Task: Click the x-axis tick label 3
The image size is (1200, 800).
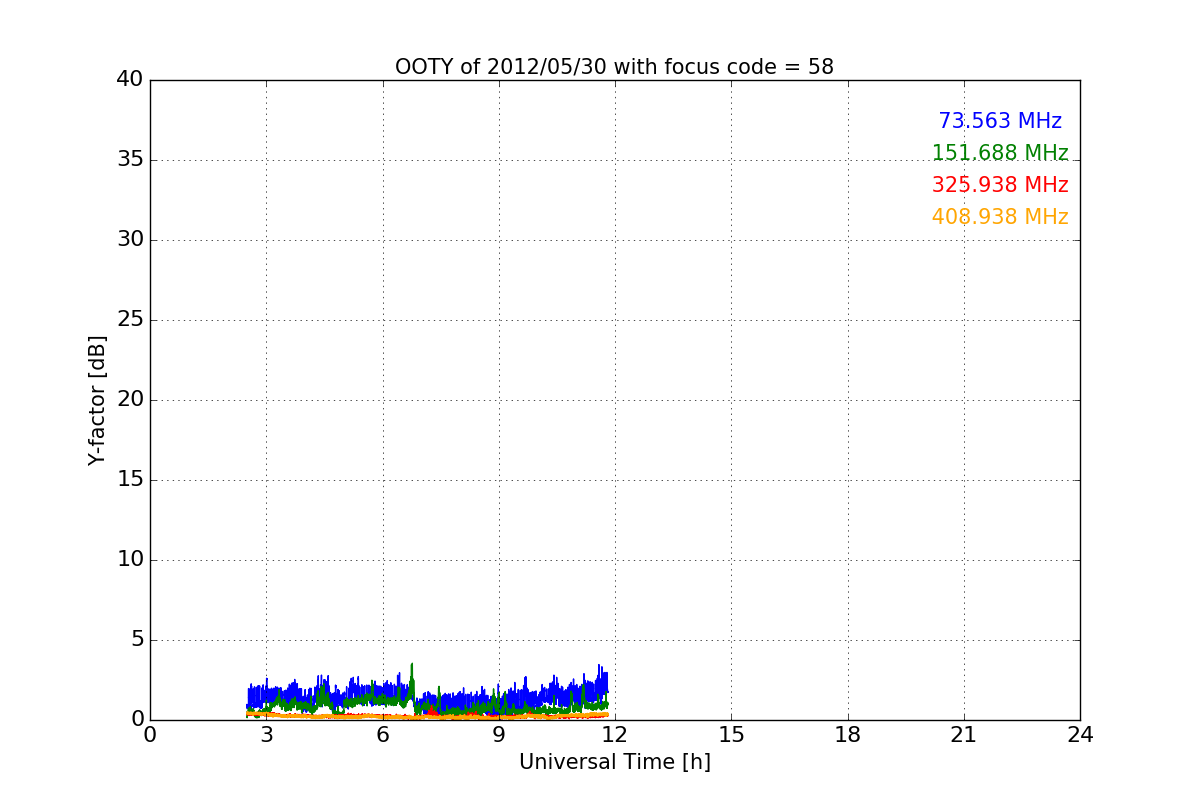Action: 266,734
